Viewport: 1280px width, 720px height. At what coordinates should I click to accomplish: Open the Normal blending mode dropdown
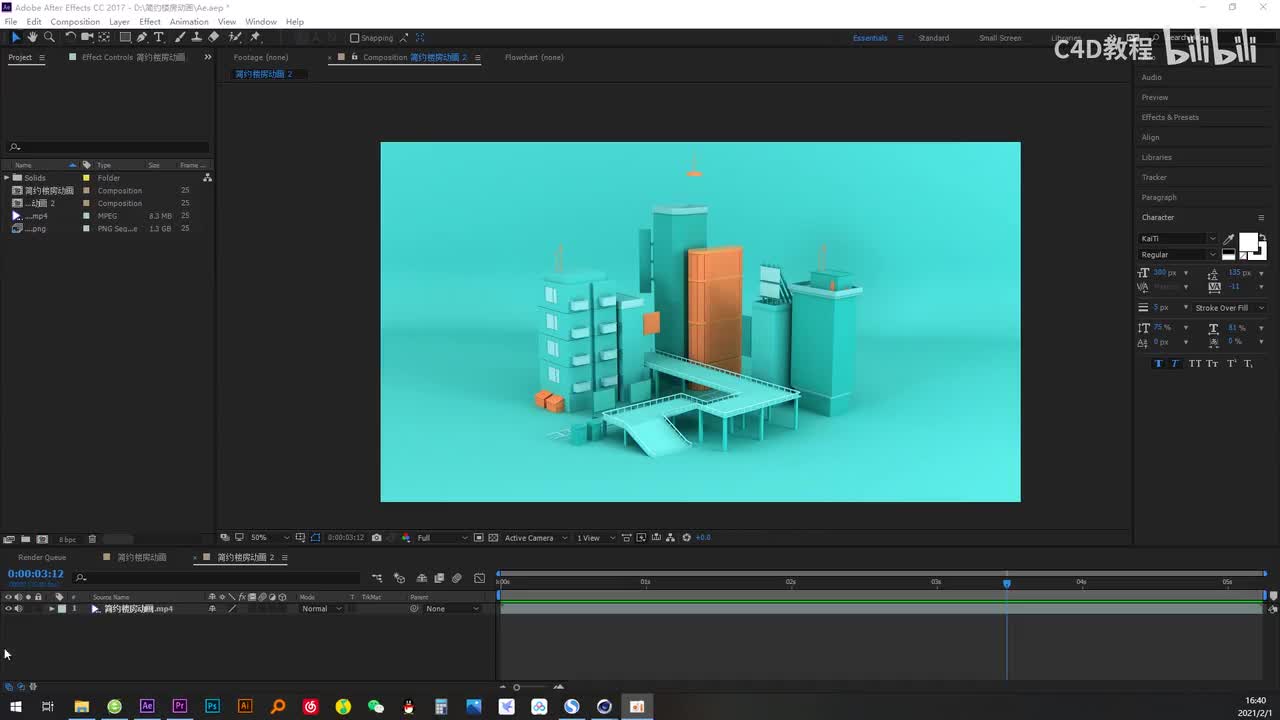(x=321, y=609)
